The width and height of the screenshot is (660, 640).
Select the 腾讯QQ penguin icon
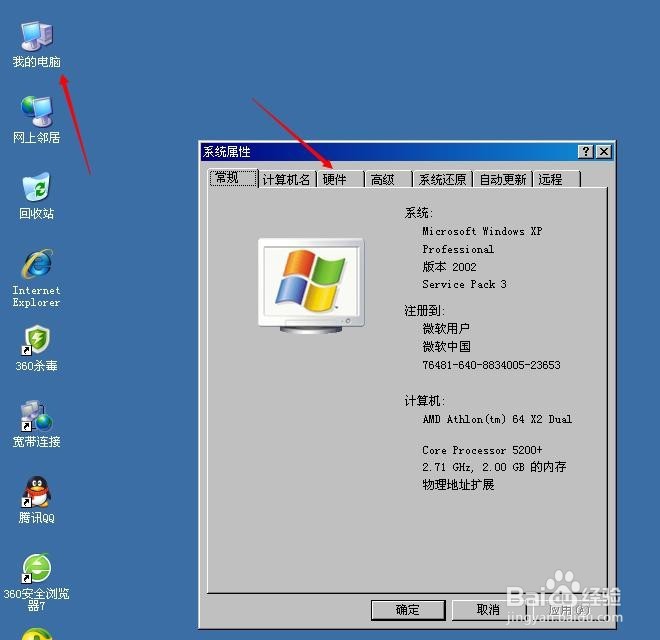(x=37, y=500)
